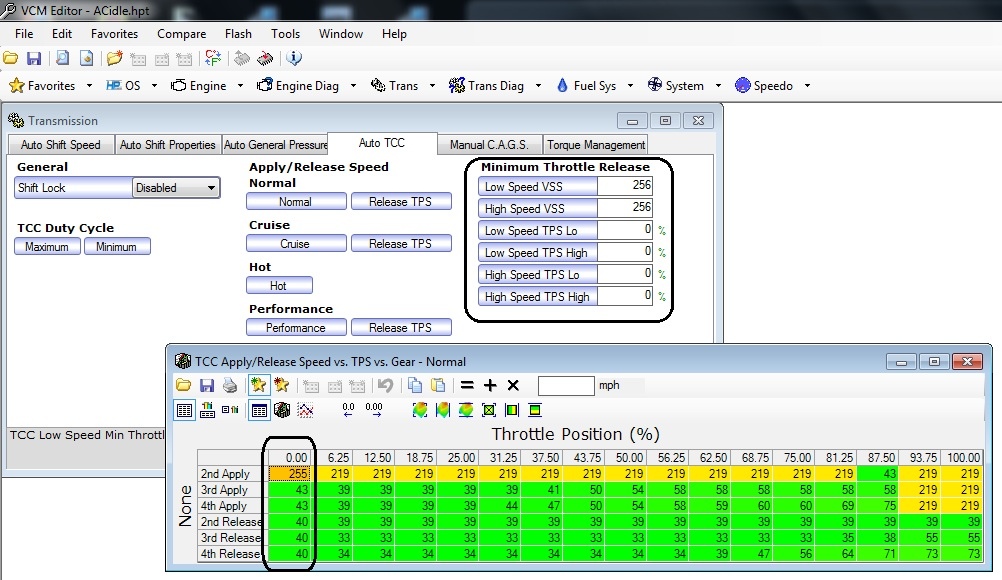The image size is (1002, 580).
Task: Click the 2D line graph view icon
Action: [305, 410]
